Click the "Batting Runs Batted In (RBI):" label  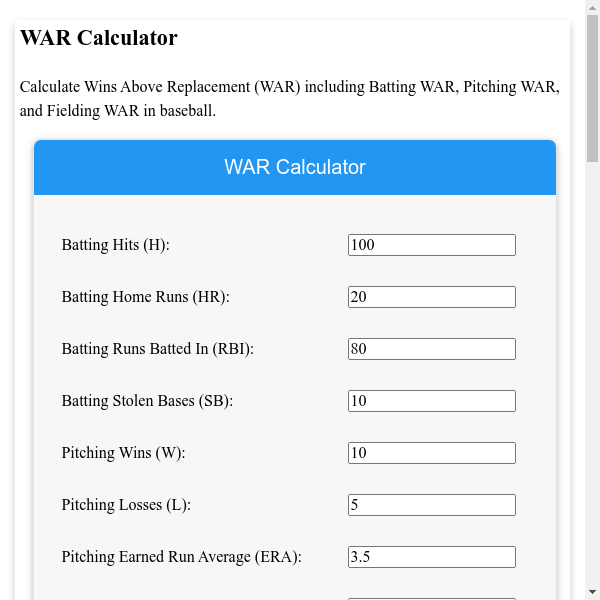158,349
